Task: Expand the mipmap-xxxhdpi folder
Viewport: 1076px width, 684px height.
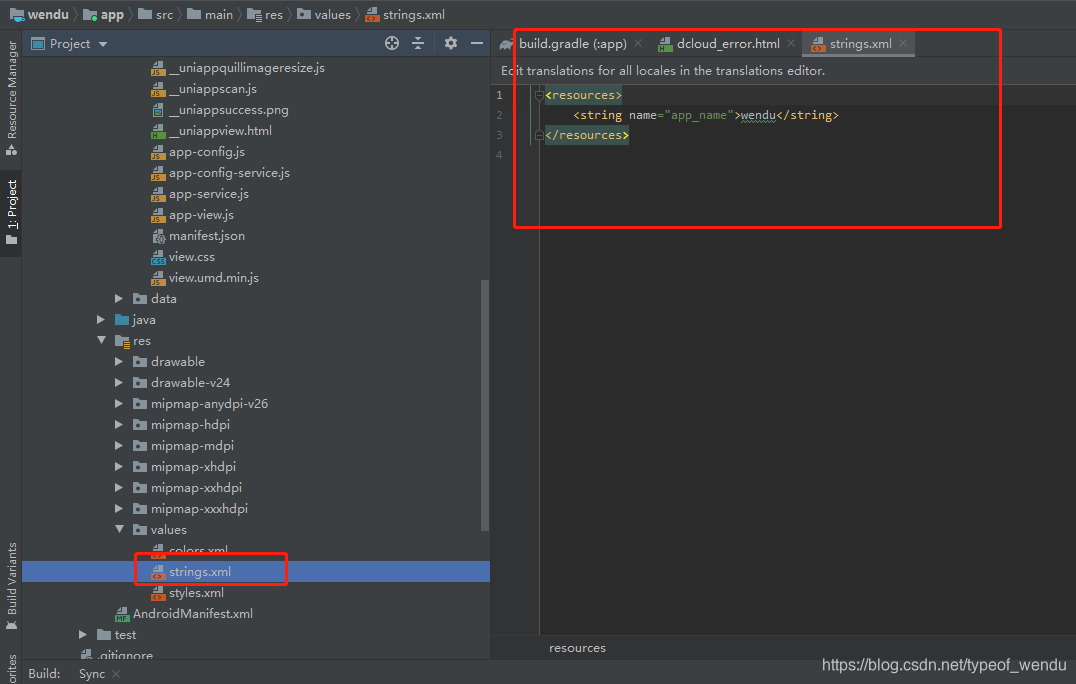Action: [x=119, y=508]
